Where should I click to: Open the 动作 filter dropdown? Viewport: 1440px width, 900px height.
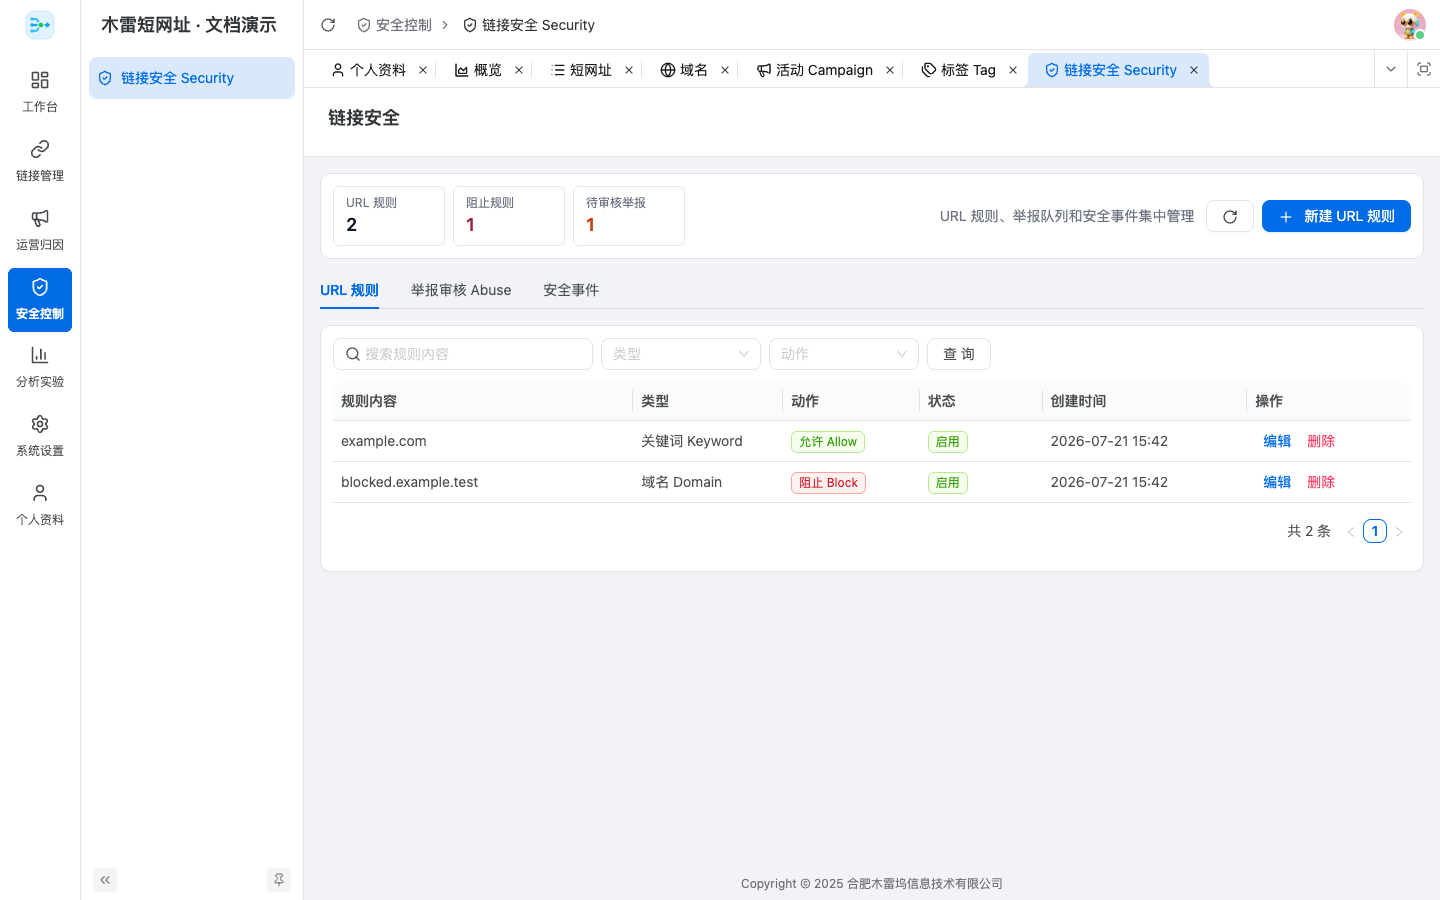844,354
